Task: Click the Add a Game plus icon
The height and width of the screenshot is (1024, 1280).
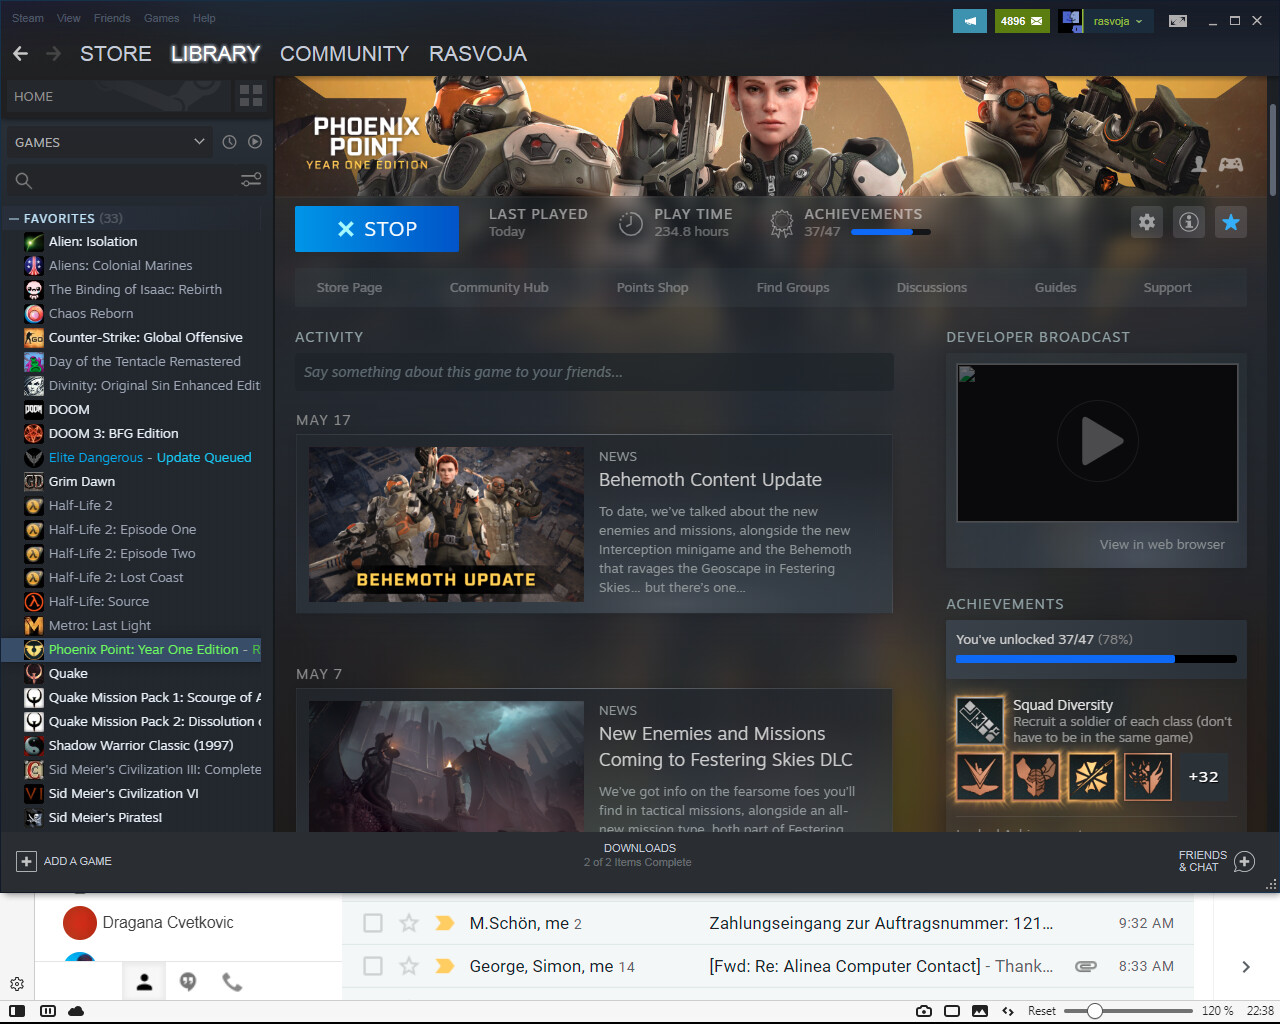Action: tap(26, 861)
